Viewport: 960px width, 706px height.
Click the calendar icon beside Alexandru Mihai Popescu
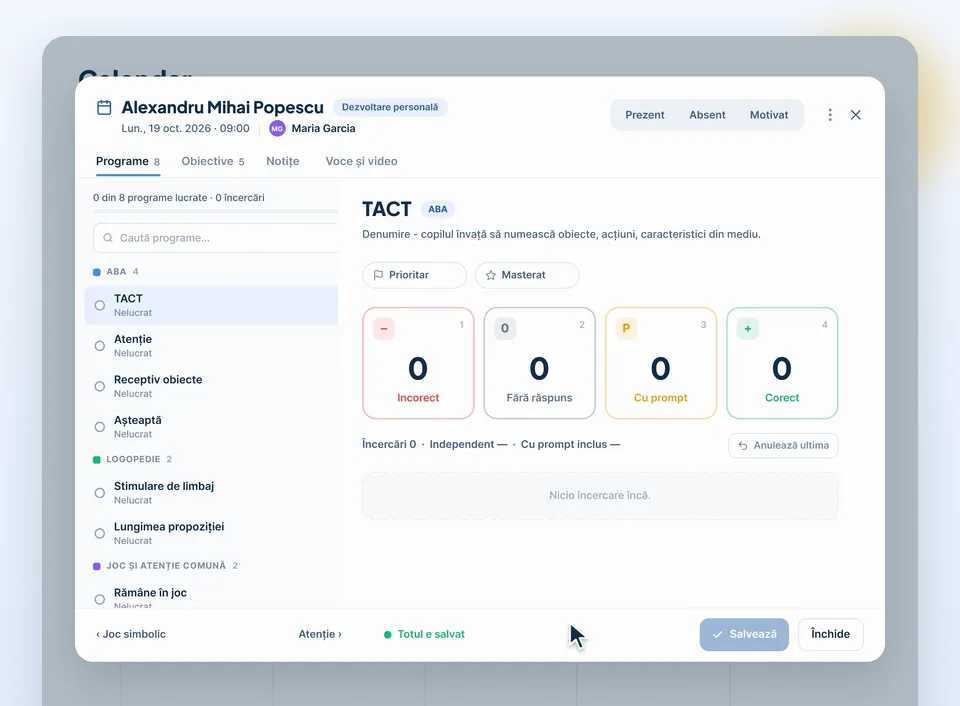pos(104,108)
